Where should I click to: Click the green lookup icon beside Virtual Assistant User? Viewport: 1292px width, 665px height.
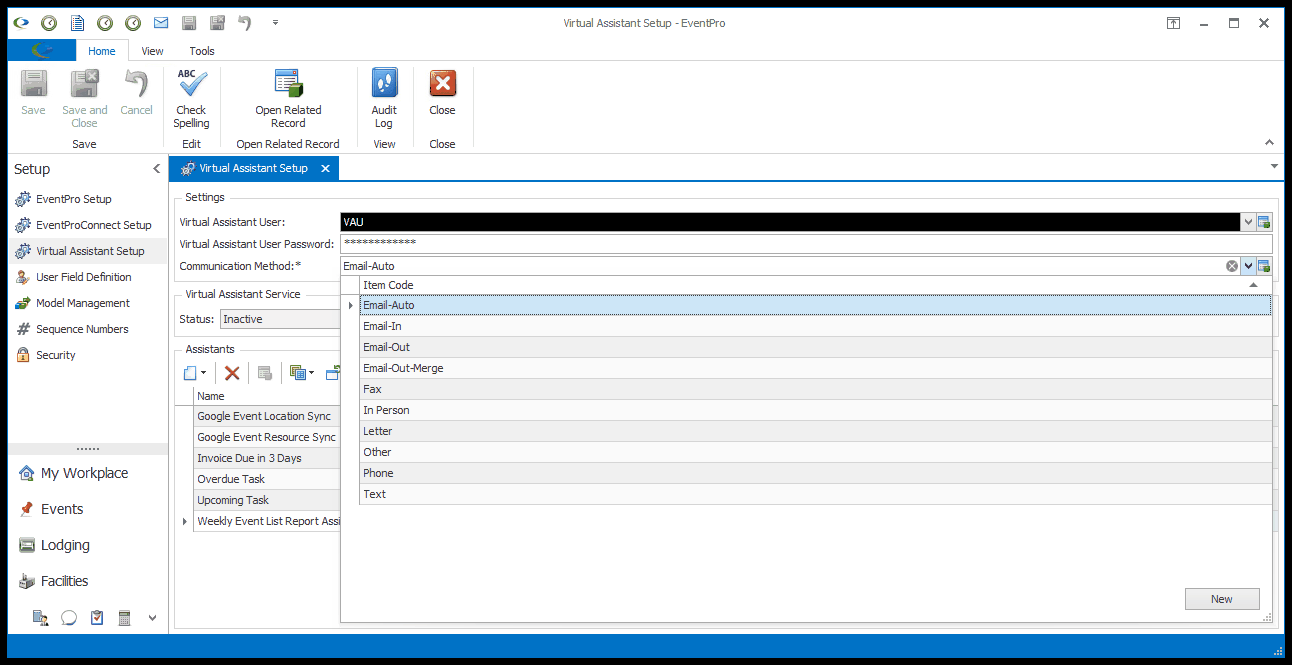coord(1264,222)
